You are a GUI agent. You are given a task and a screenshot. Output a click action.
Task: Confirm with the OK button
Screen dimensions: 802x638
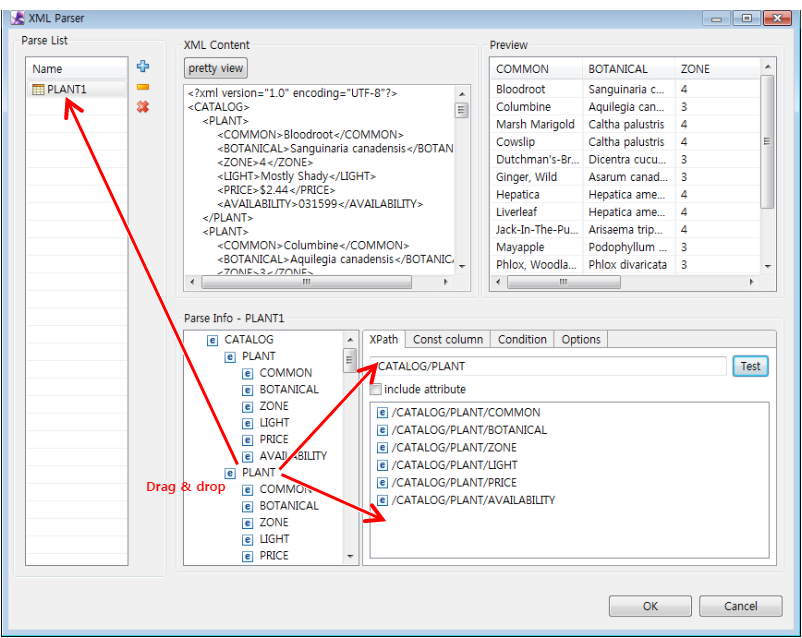click(x=650, y=606)
